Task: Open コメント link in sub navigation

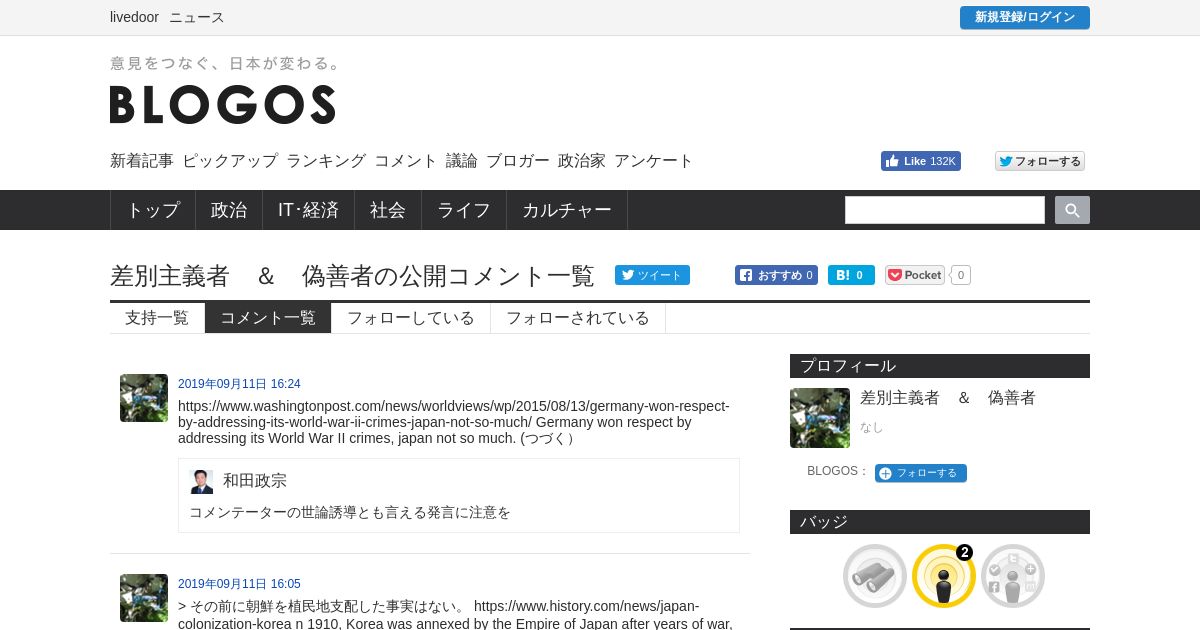Action: [406, 161]
